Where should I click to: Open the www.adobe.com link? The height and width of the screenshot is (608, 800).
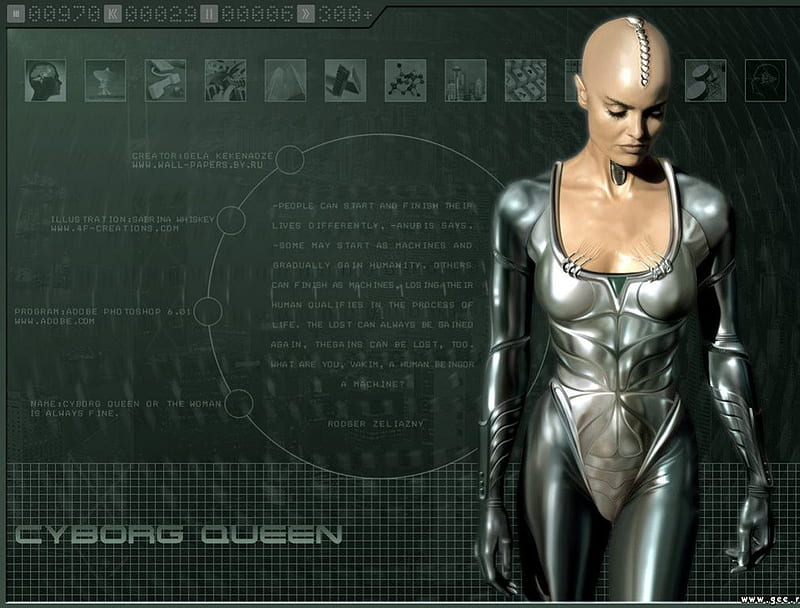point(55,321)
